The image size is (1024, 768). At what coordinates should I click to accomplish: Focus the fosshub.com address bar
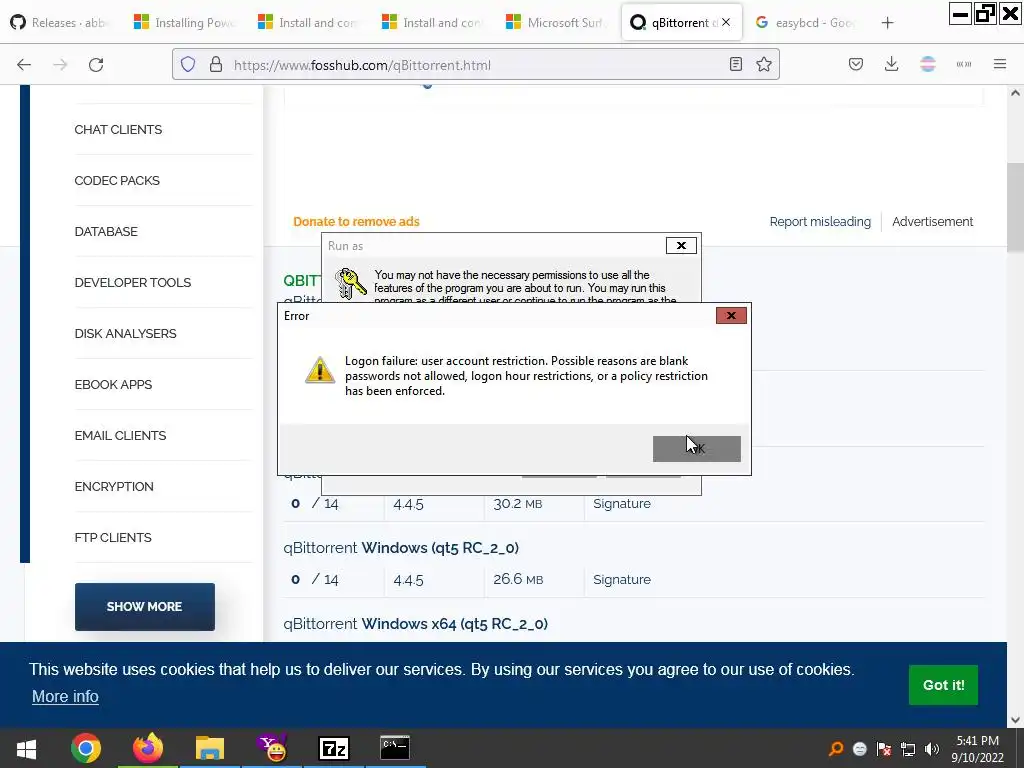pos(477,65)
